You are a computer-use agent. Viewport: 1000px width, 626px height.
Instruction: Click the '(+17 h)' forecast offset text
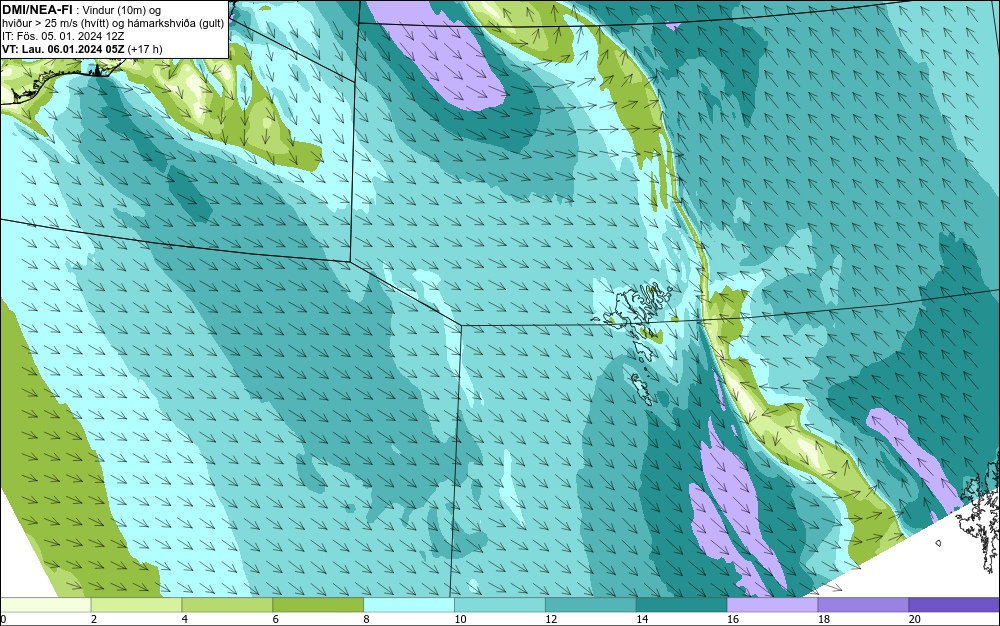(x=145, y=49)
